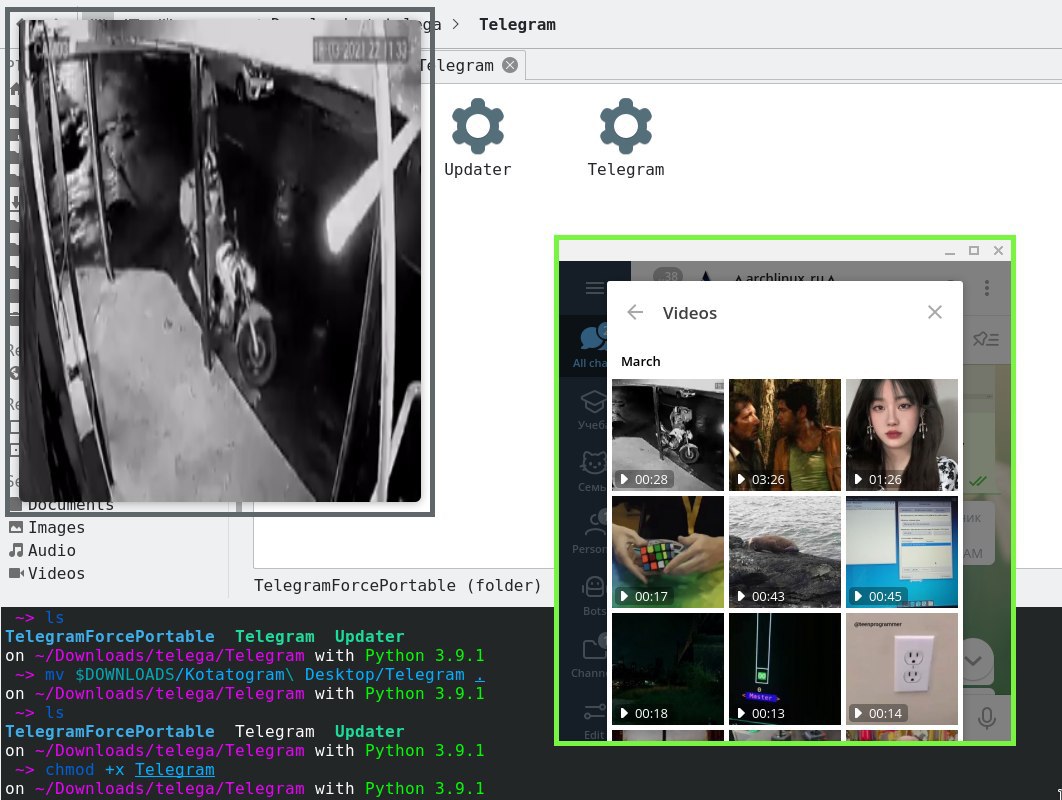This screenshot has width=1062, height=800.
Task: Close the Videos dialog with X
Action: 935,312
